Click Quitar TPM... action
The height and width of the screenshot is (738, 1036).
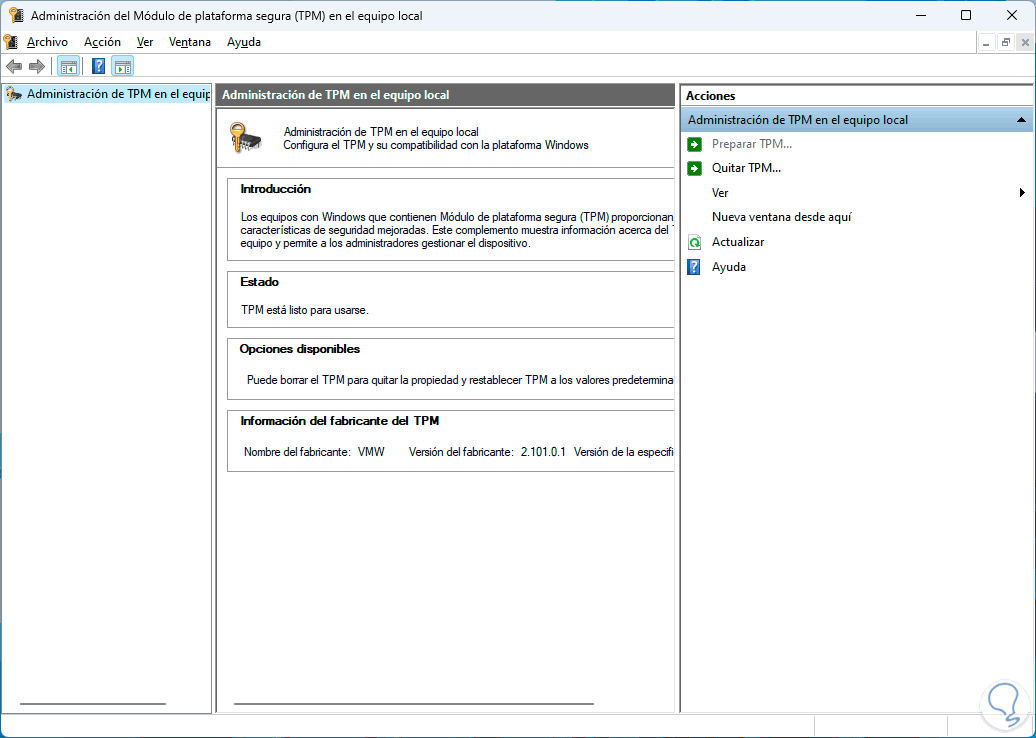coord(746,168)
